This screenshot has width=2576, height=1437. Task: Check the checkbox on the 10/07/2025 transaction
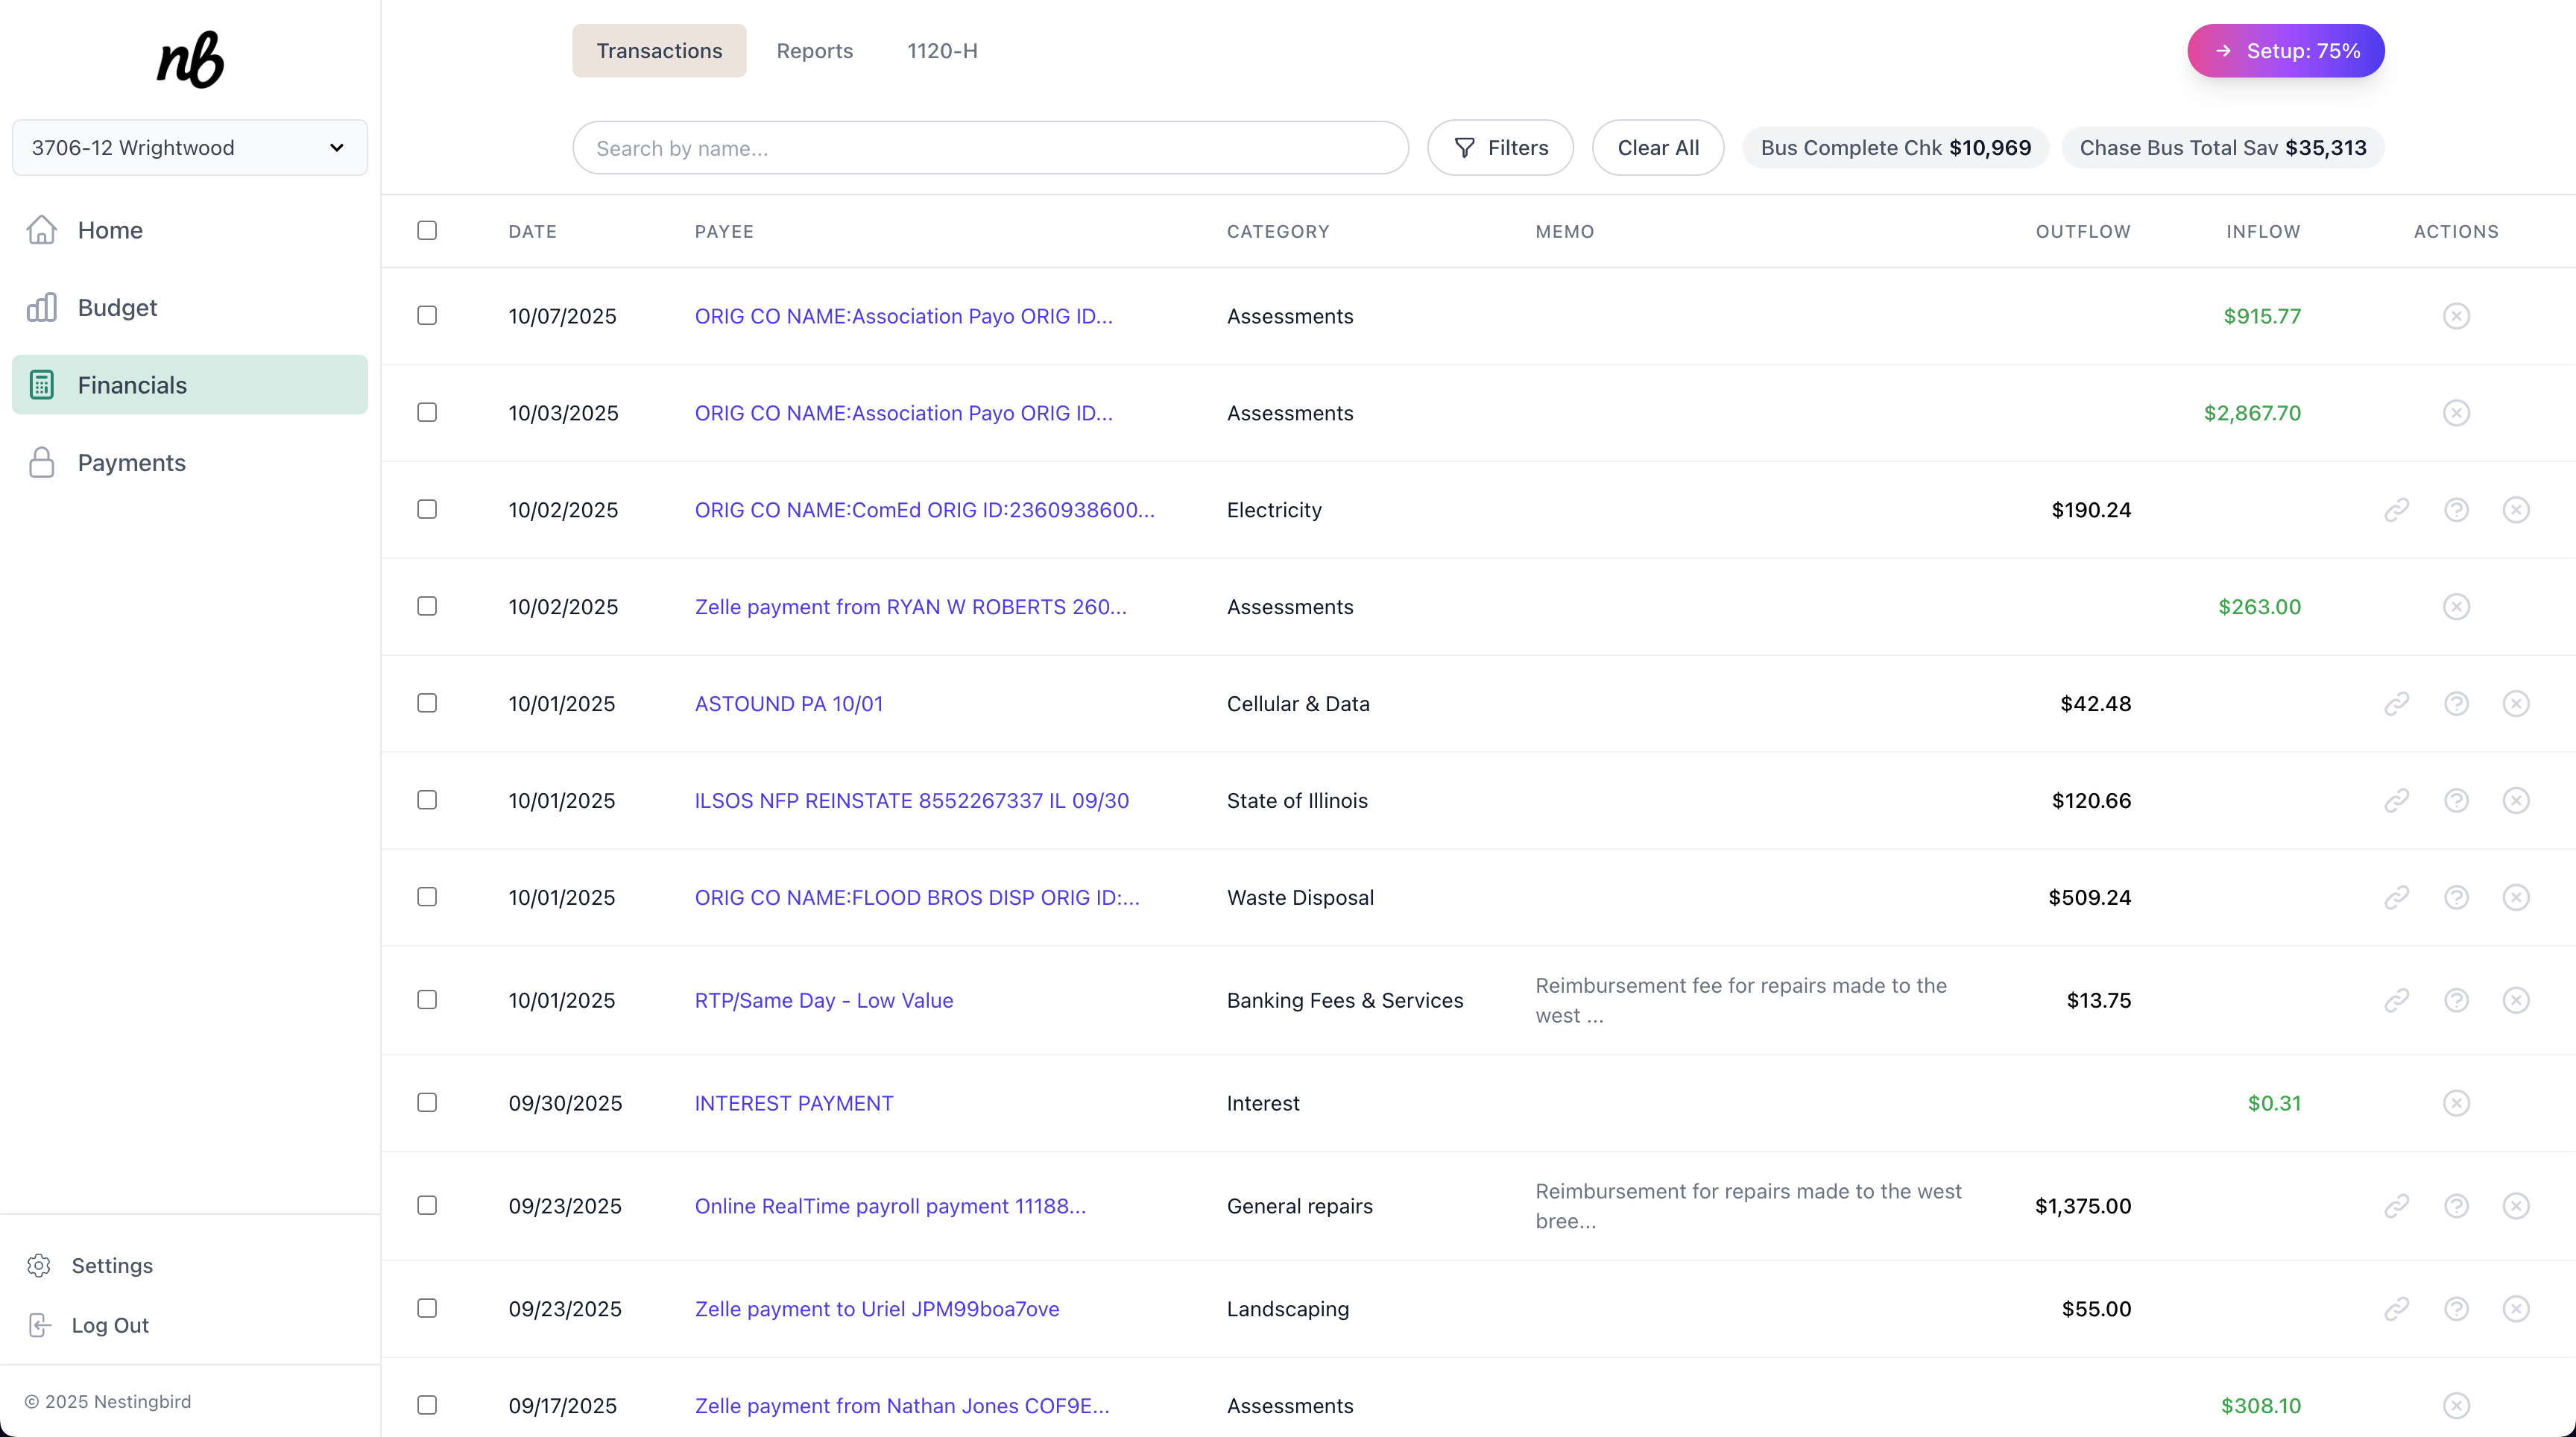pos(427,315)
